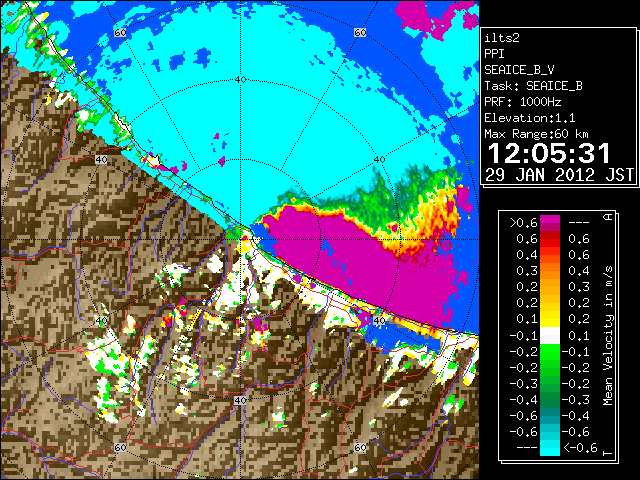This screenshot has height=480, width=640.
Task: Select the 'SEAICE_B_V' product name
Action: pos(519,70)
